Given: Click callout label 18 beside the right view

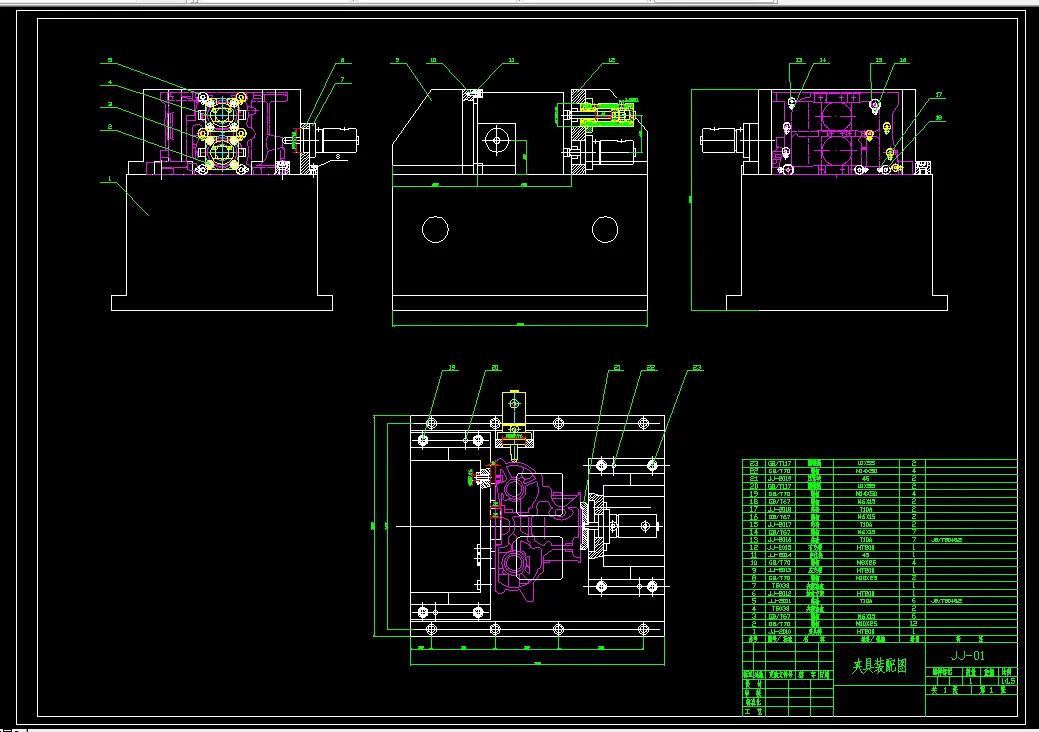Looking at the screenshot, I should (938, 118).
